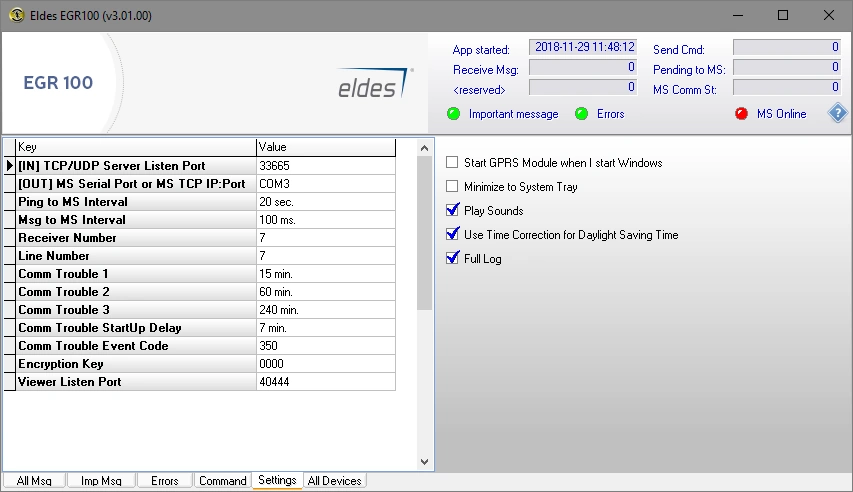Select the 'Receiver Number' key cell
The width and height of the screenshot is (853, 492).
(x=135, y=237)
